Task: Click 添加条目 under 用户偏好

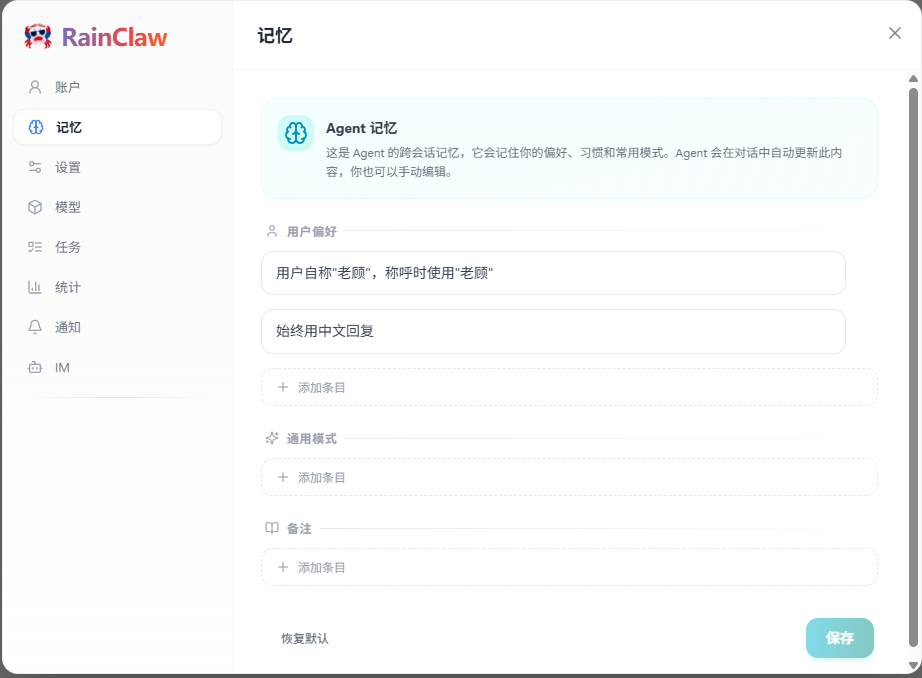Action: 569,387
